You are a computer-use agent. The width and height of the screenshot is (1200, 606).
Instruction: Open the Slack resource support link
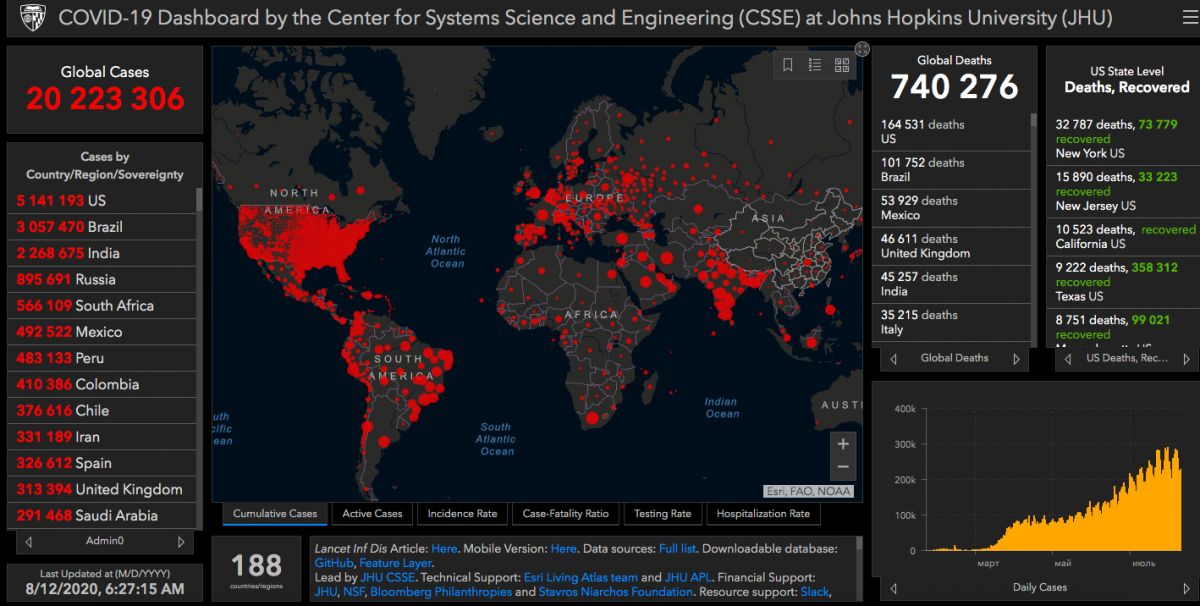pyautogui.click(x=815, y=592)
